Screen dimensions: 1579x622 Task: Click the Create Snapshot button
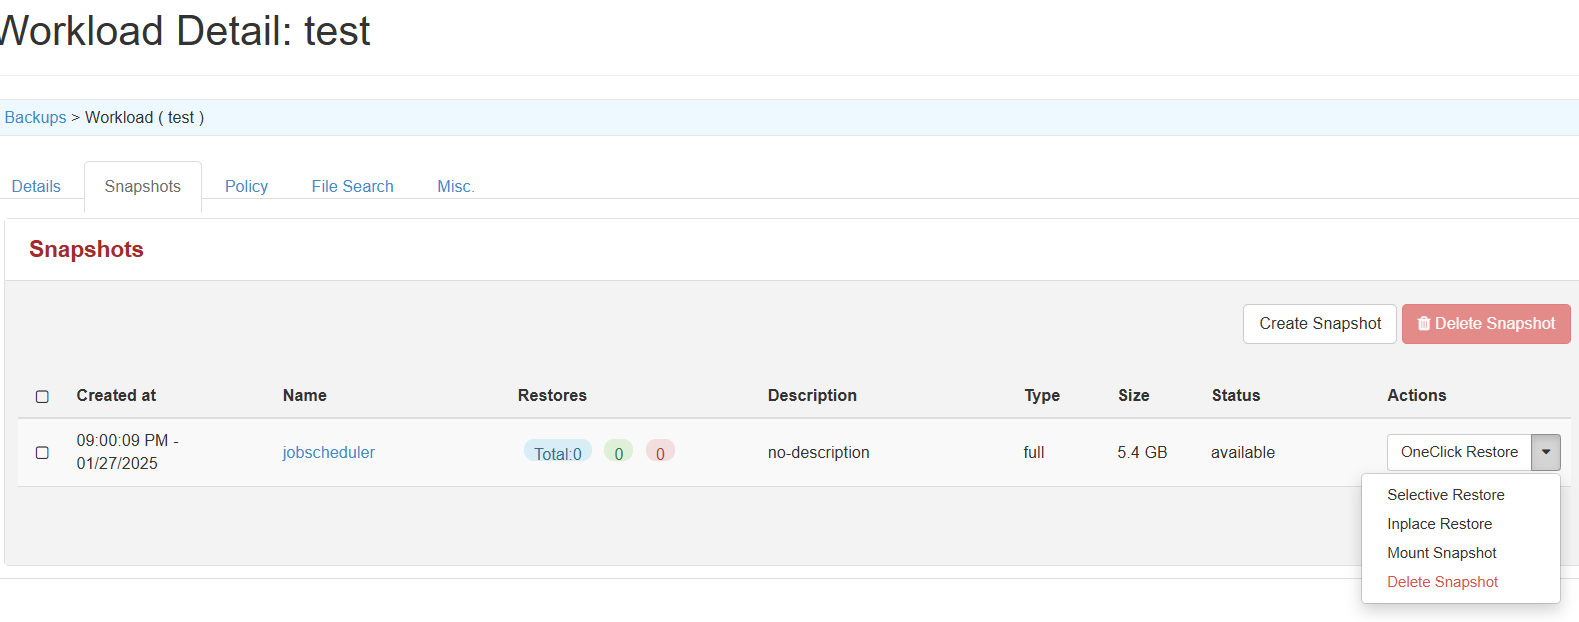(x=1320, y=324)
